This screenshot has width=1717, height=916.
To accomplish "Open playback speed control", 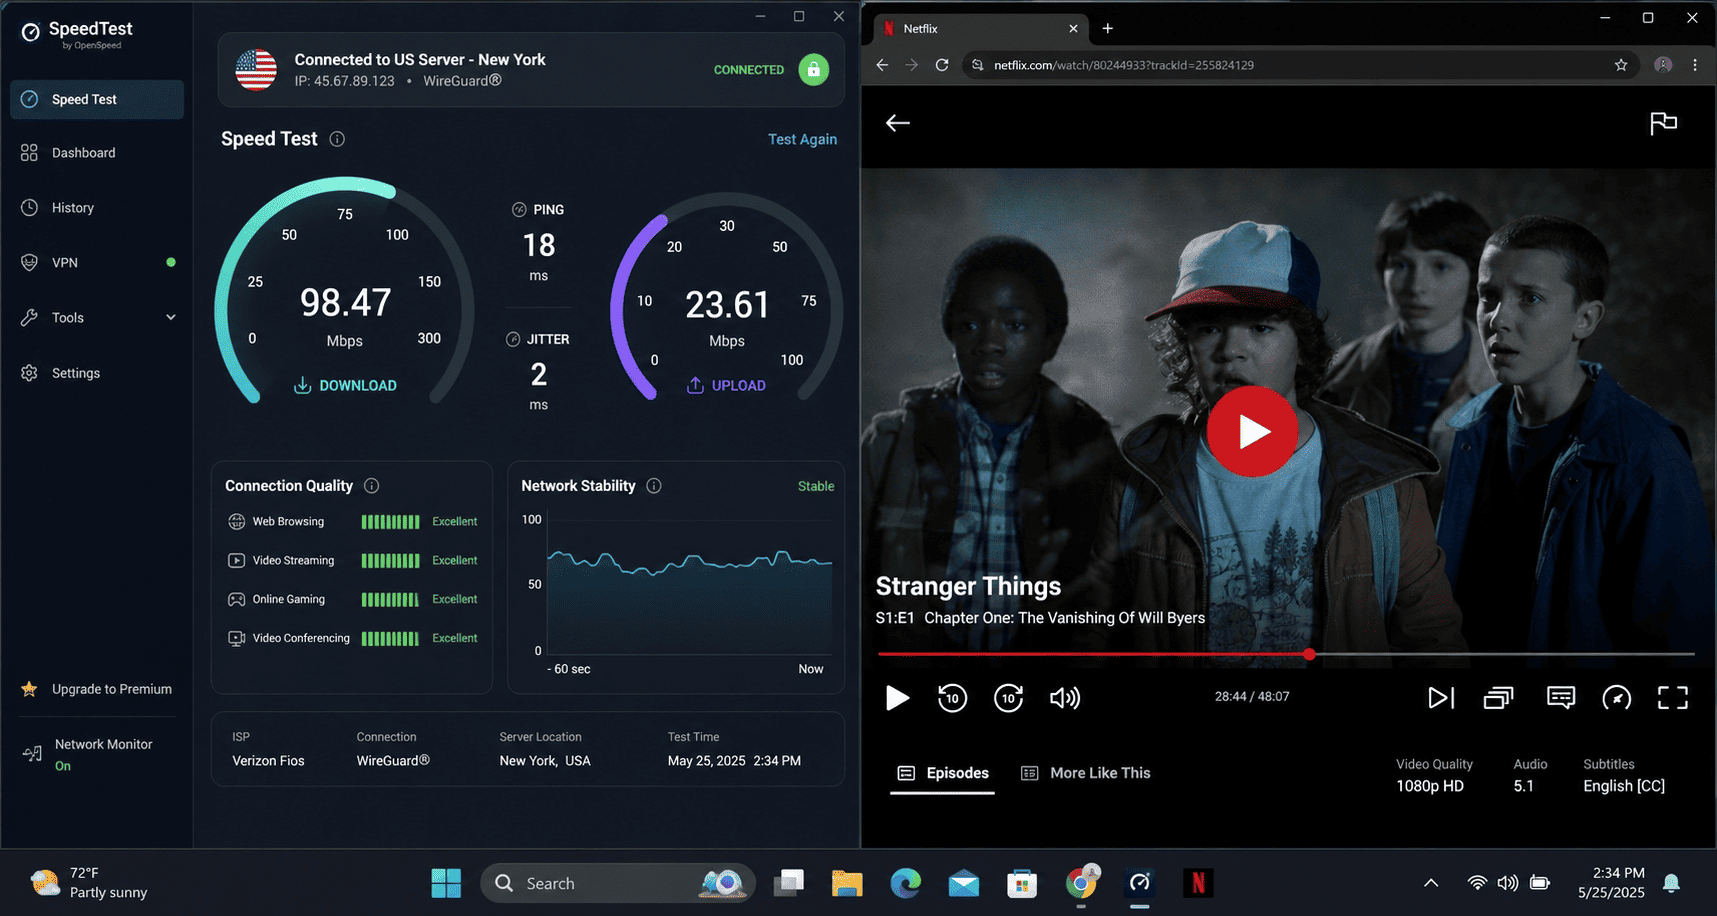I will pyautogui.click(x=1617, y=698).
